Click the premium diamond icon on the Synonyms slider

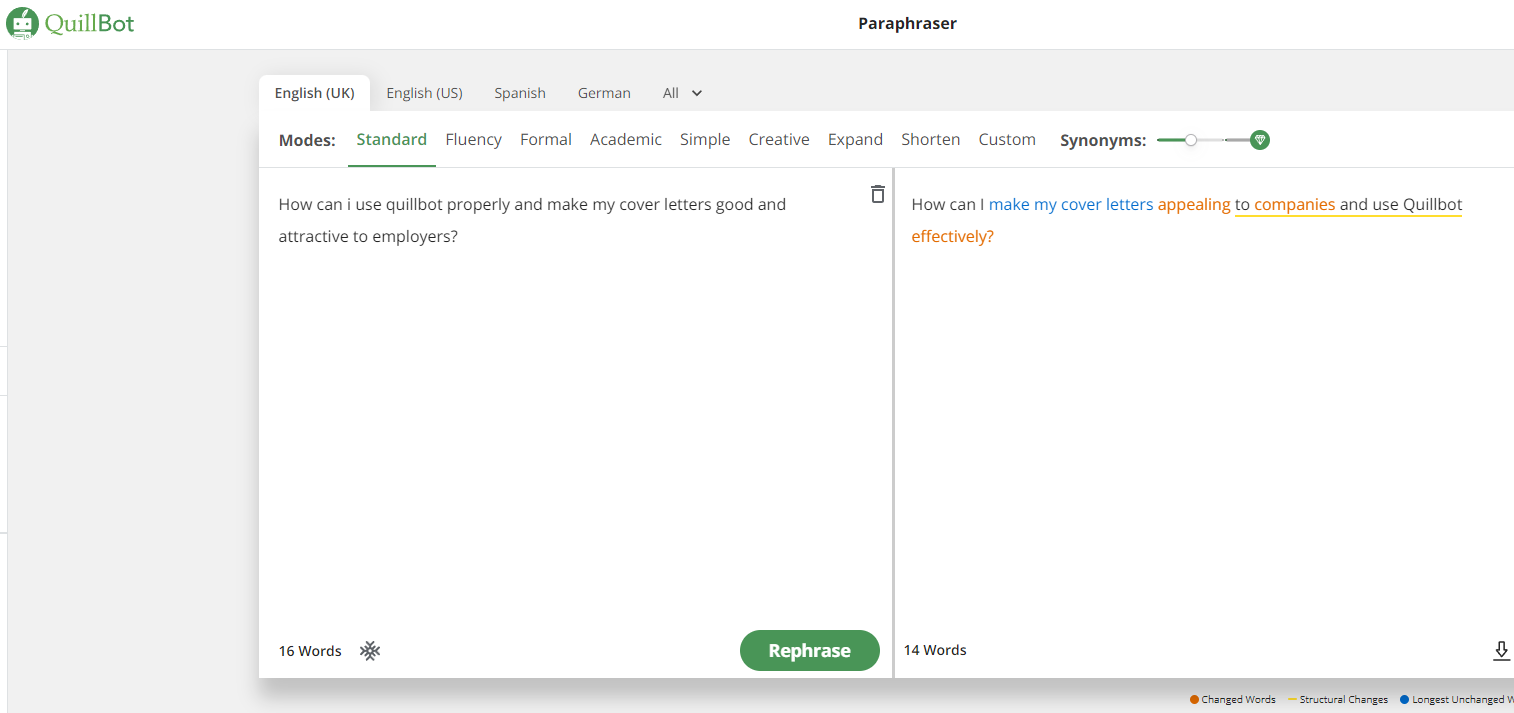click(1260, 140)
